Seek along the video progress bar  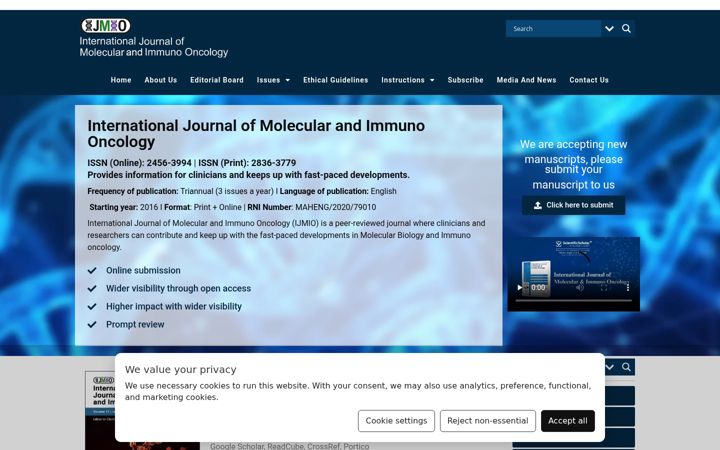pos(574,300)
